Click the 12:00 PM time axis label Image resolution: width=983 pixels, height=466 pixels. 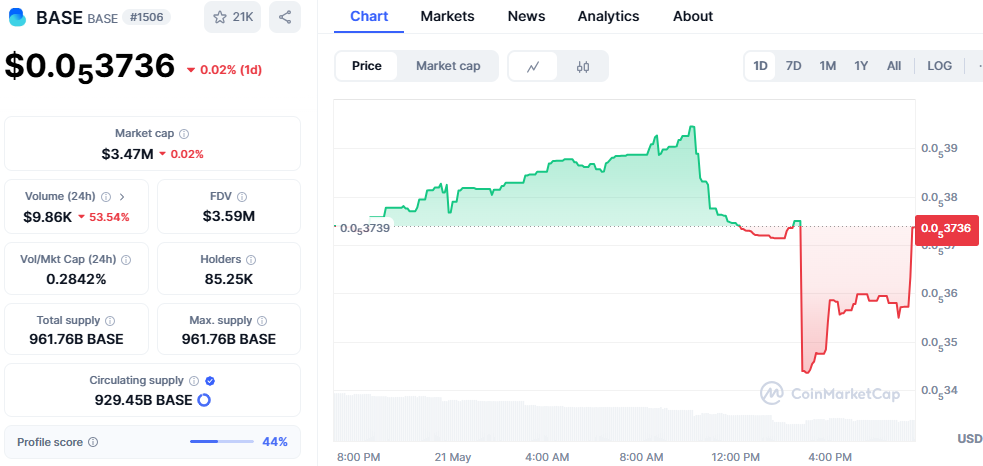(x=737, y=457)
